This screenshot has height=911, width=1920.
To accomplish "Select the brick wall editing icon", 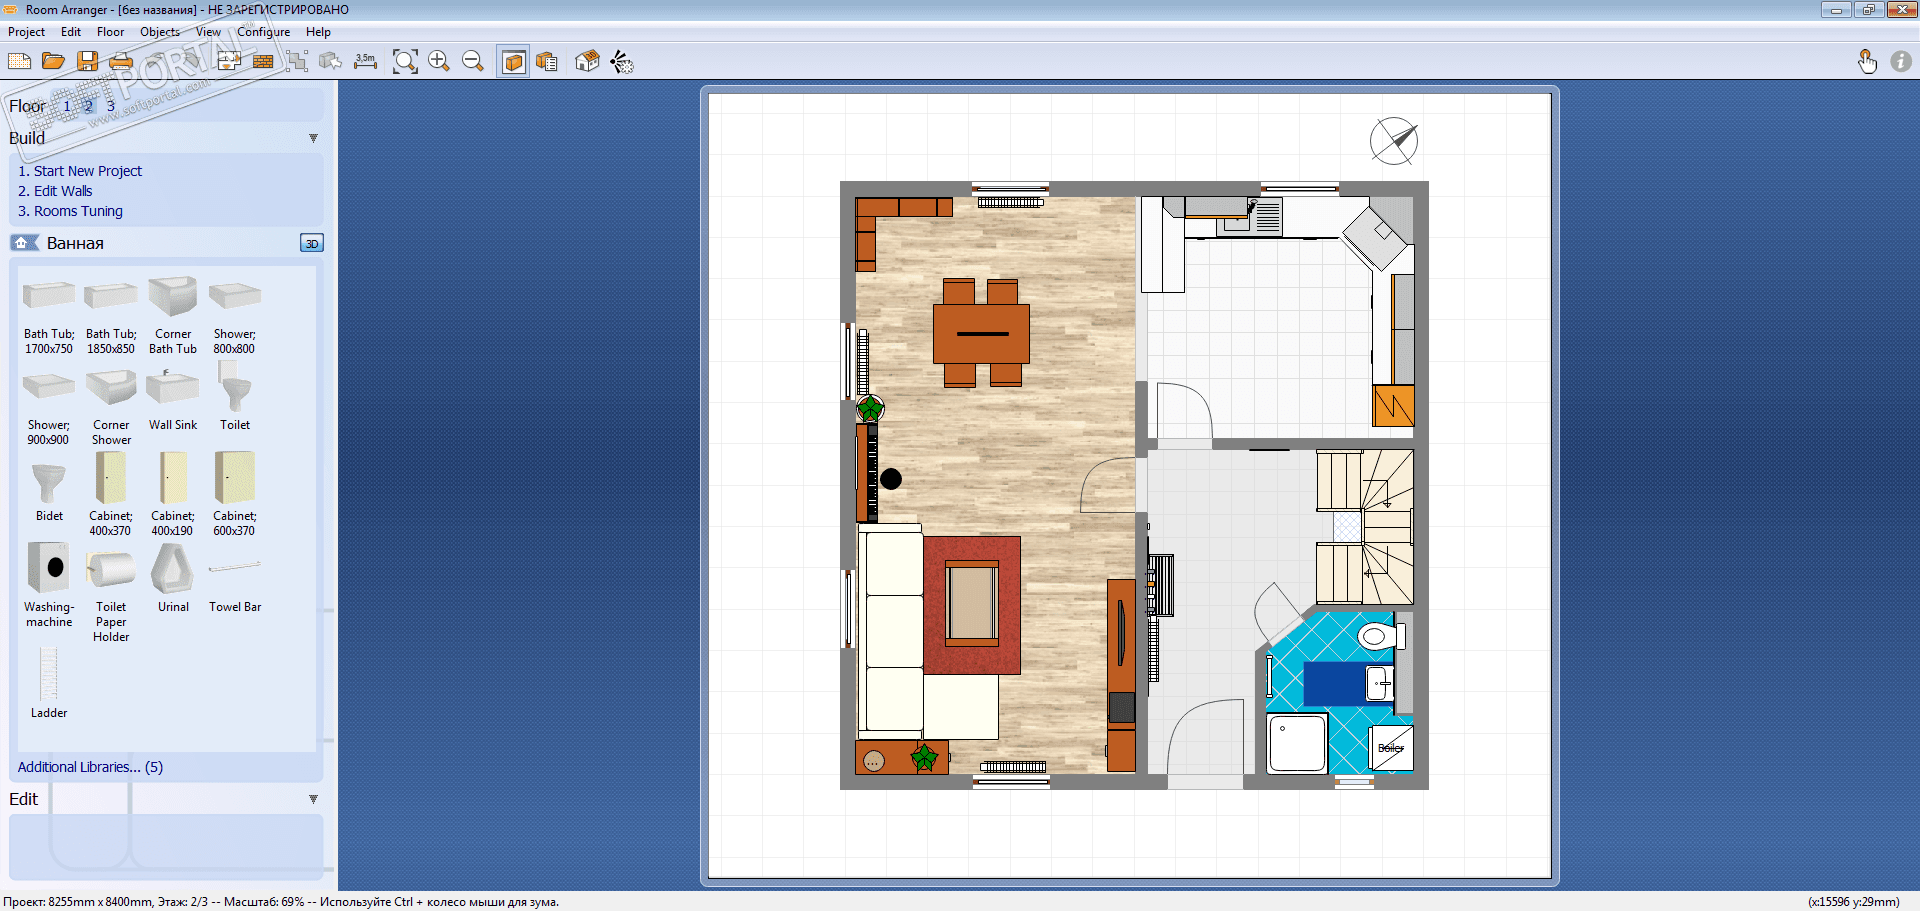I will click(263, 62).
